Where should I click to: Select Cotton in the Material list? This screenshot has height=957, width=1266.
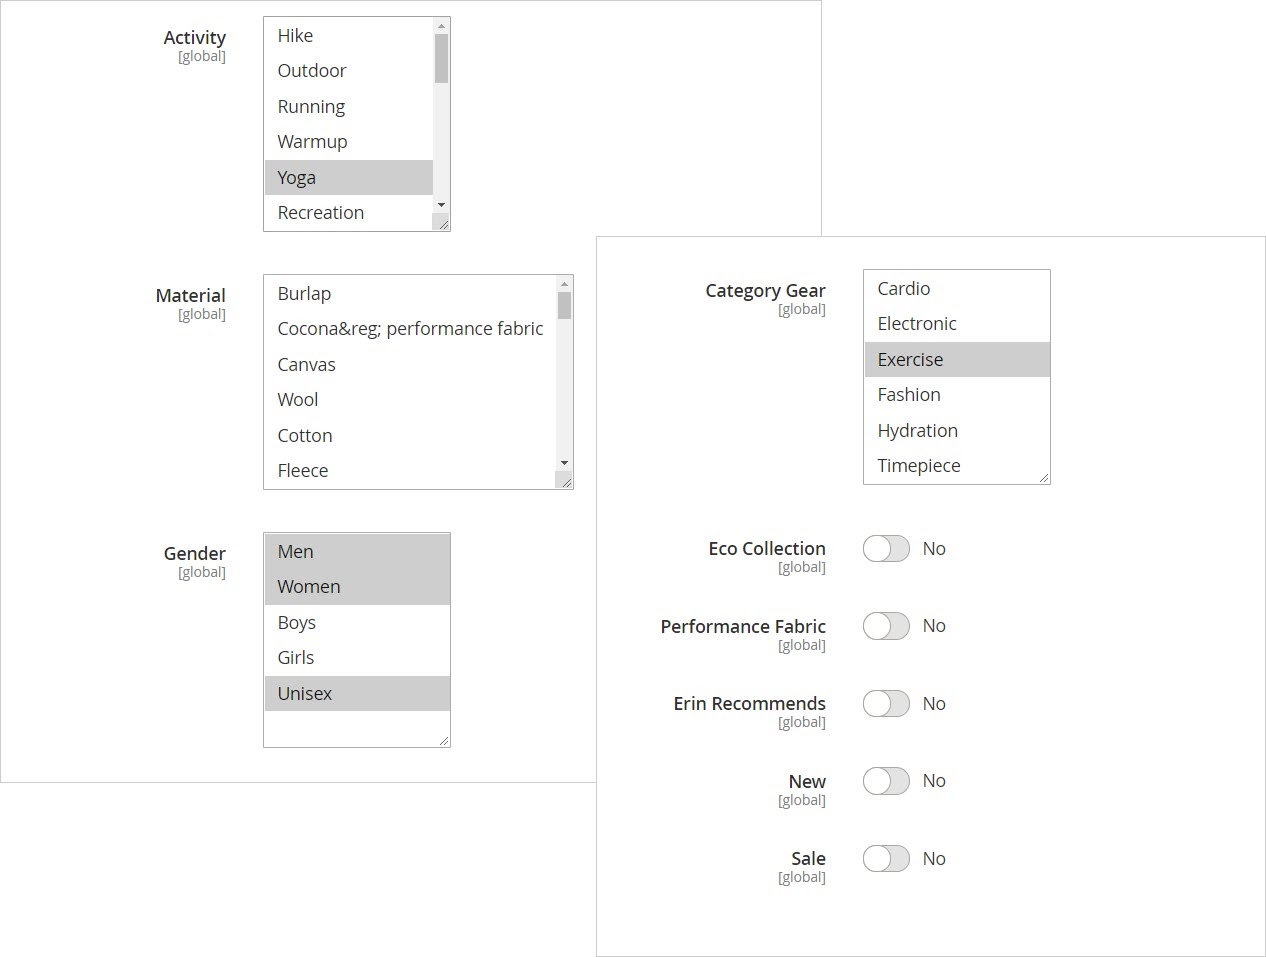(x=304, y=435)
